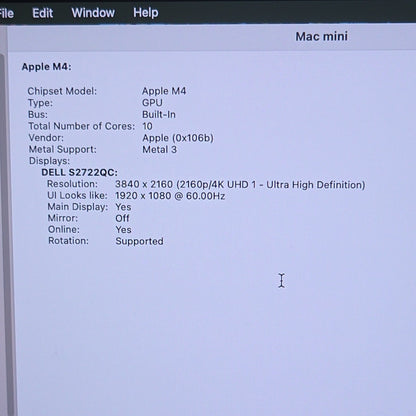Select the Type value GPU
The image size is (416, 416).
[152, 103]
